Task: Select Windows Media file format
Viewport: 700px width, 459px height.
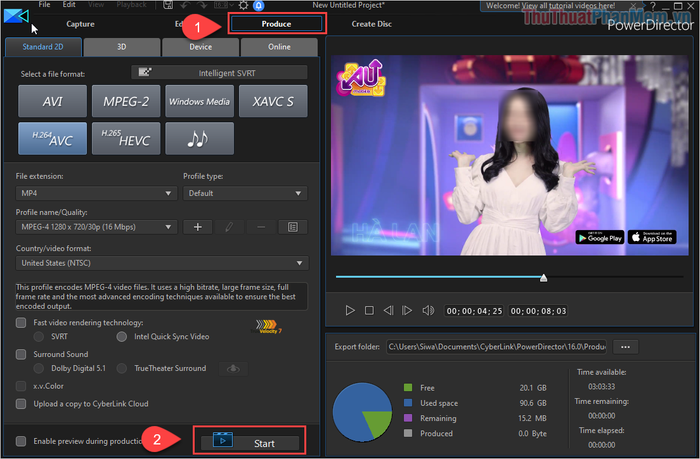Action: tap(199, 101)
